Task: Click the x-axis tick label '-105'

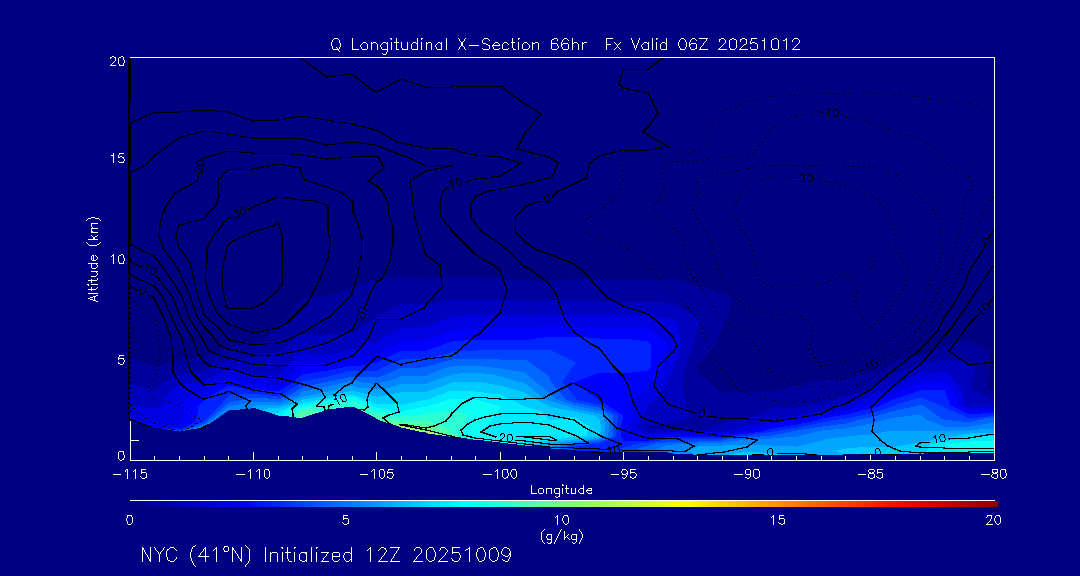Action: (376, 474)
